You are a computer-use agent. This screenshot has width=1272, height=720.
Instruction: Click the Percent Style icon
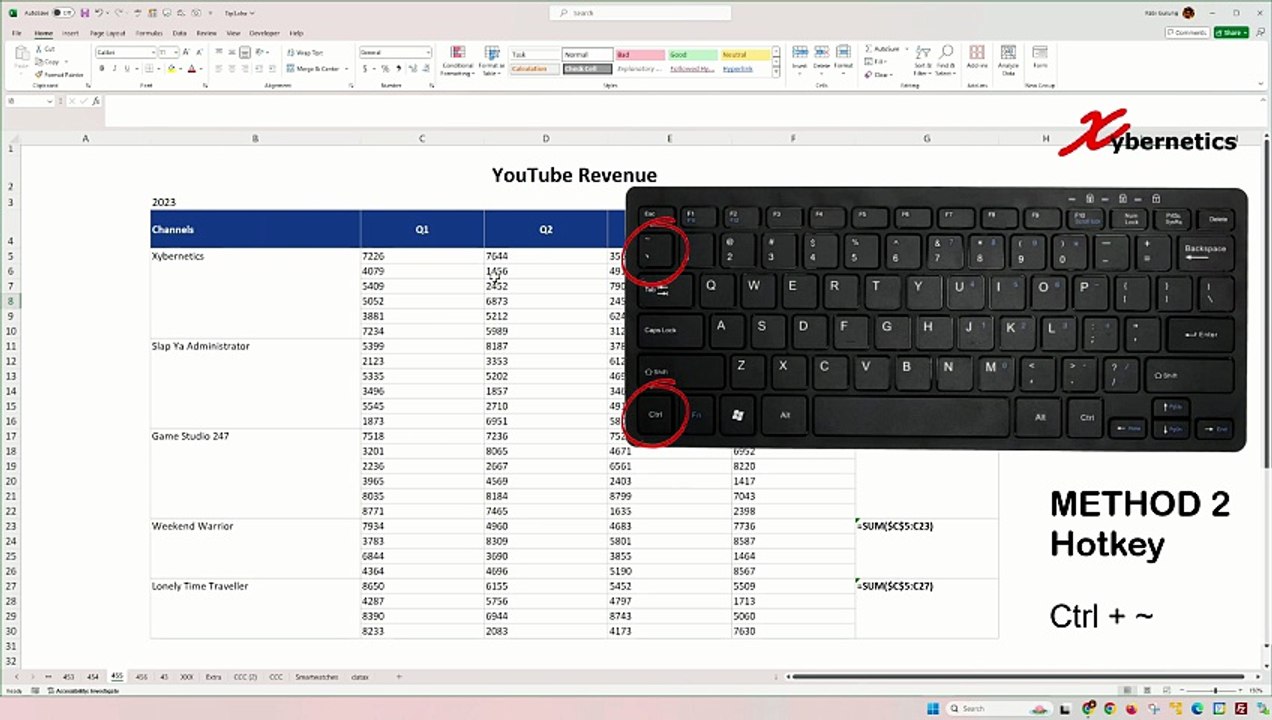(x=387, y=69)
